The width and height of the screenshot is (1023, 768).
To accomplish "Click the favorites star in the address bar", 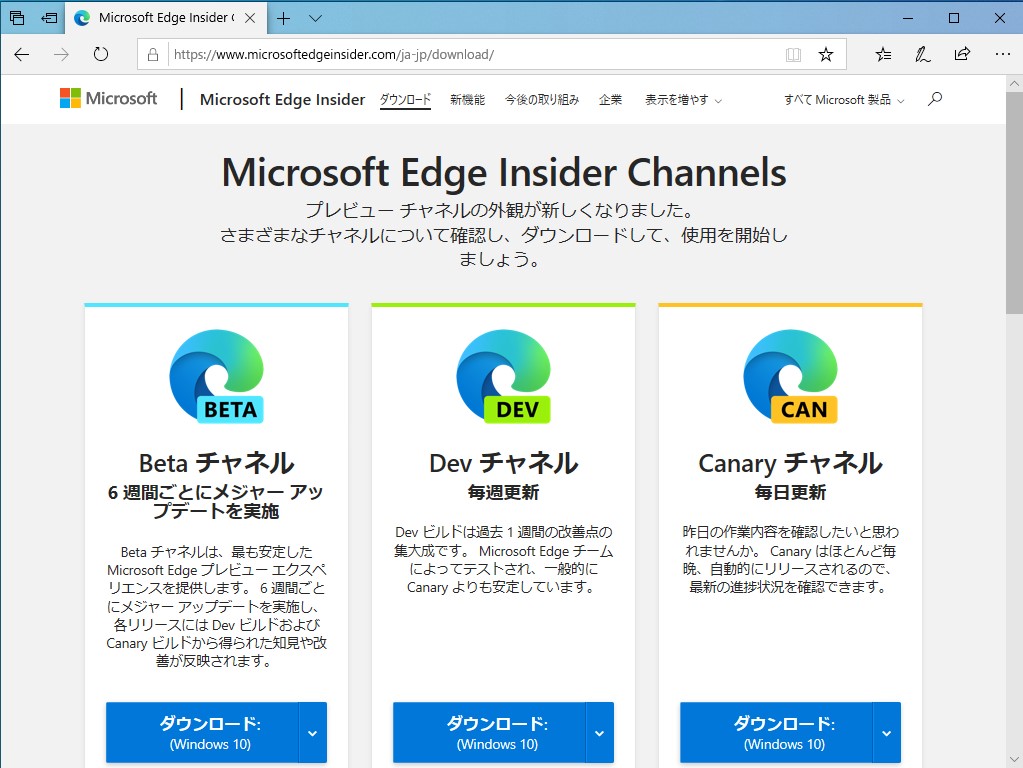I will click(826, 54).
